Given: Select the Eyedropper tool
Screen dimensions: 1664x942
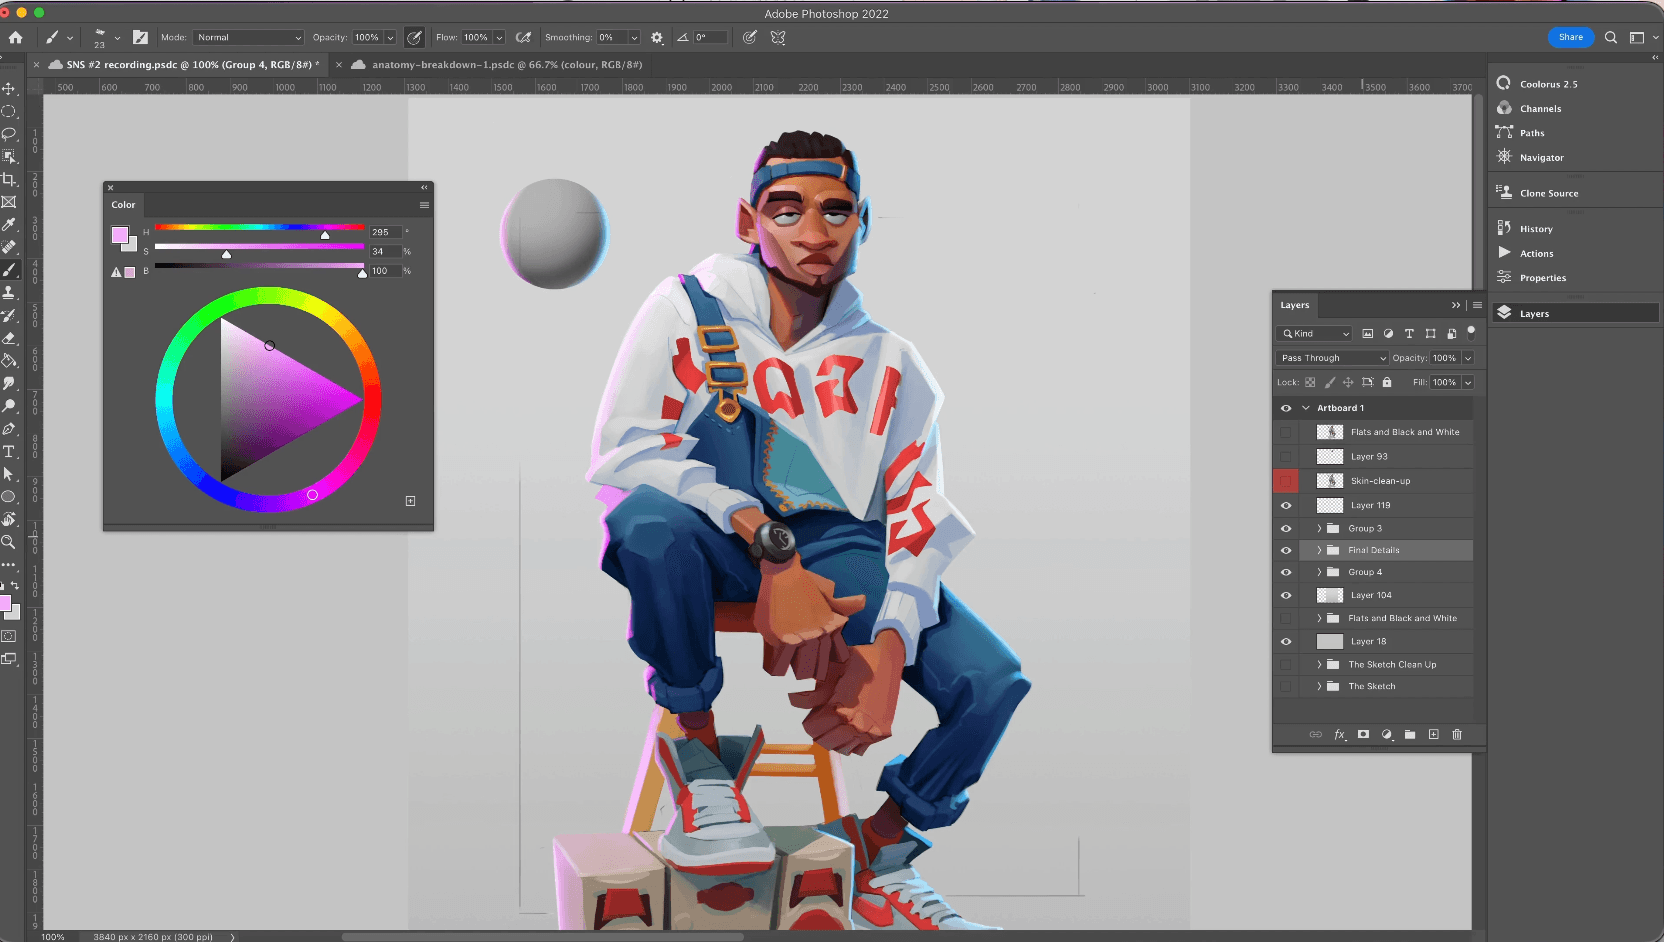Looking at the screenshot, I should point(9,224).
